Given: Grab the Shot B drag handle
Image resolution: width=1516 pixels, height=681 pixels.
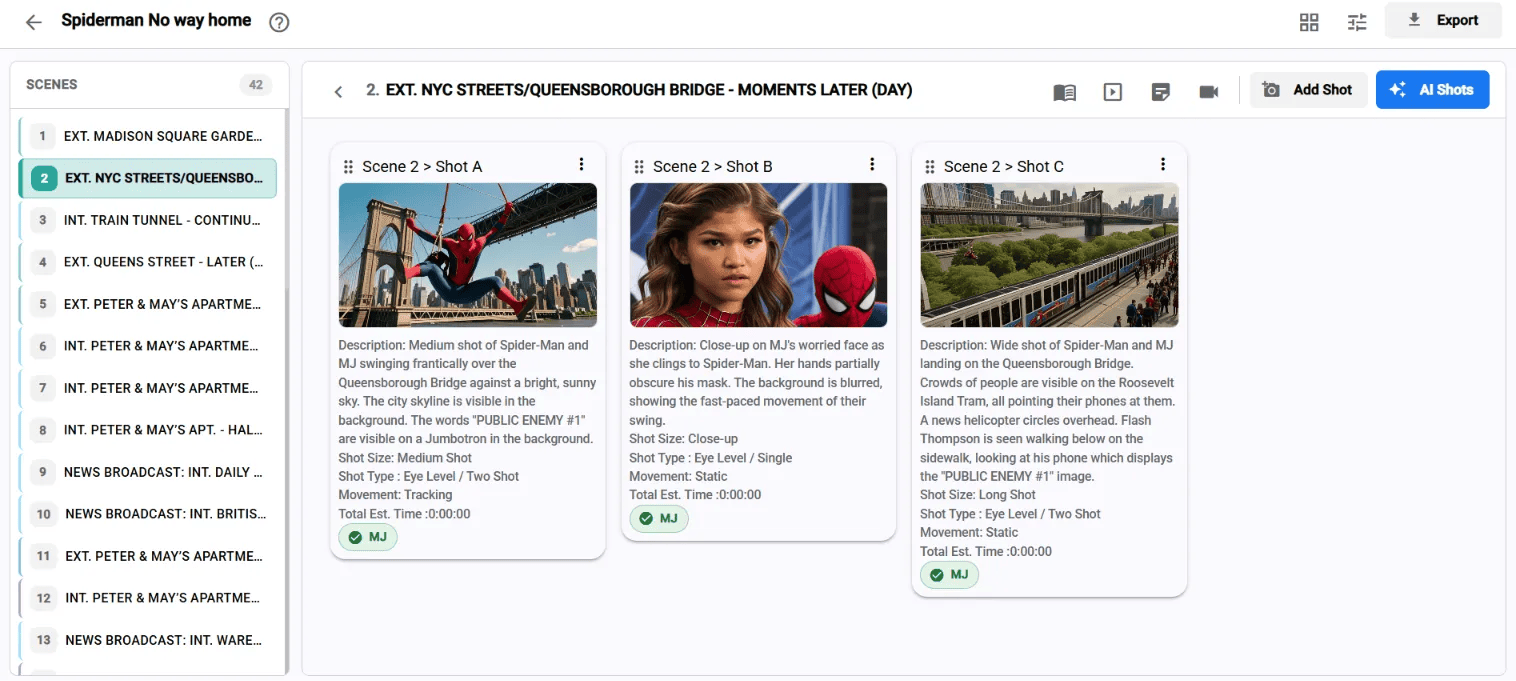Looking at the screenshot, I should [x=639, y=167].
